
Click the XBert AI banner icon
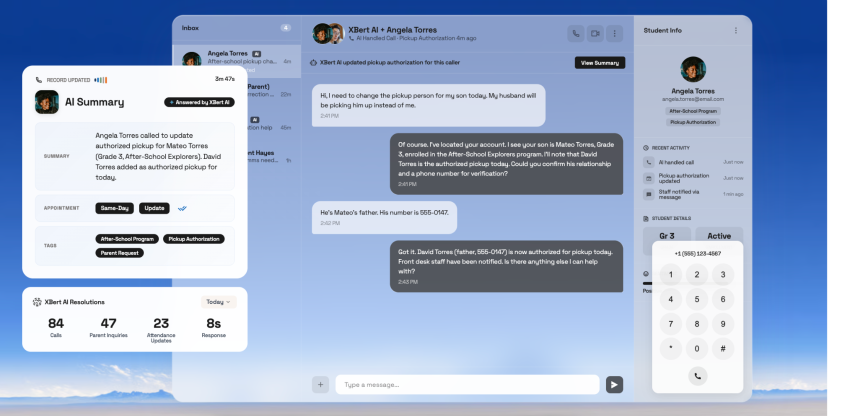(313, 63)
